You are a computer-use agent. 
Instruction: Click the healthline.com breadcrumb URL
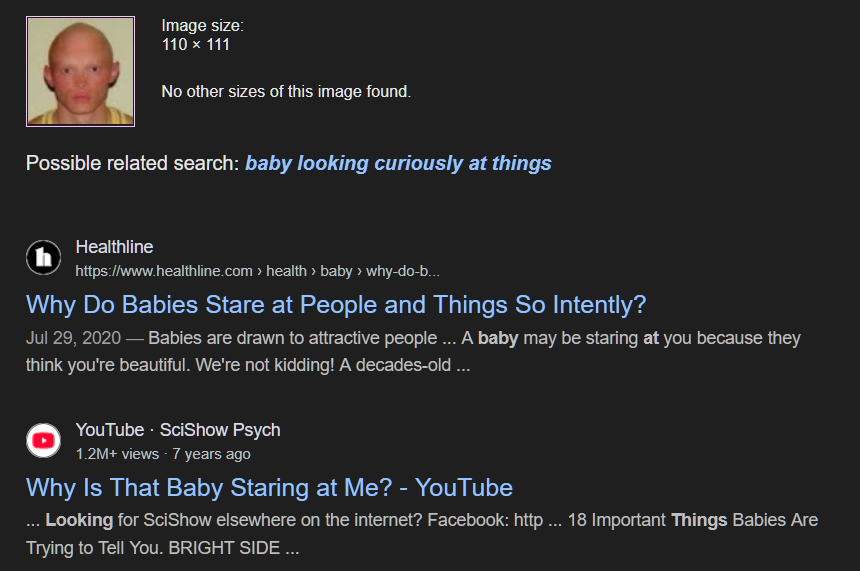click(x=257, y=271)
